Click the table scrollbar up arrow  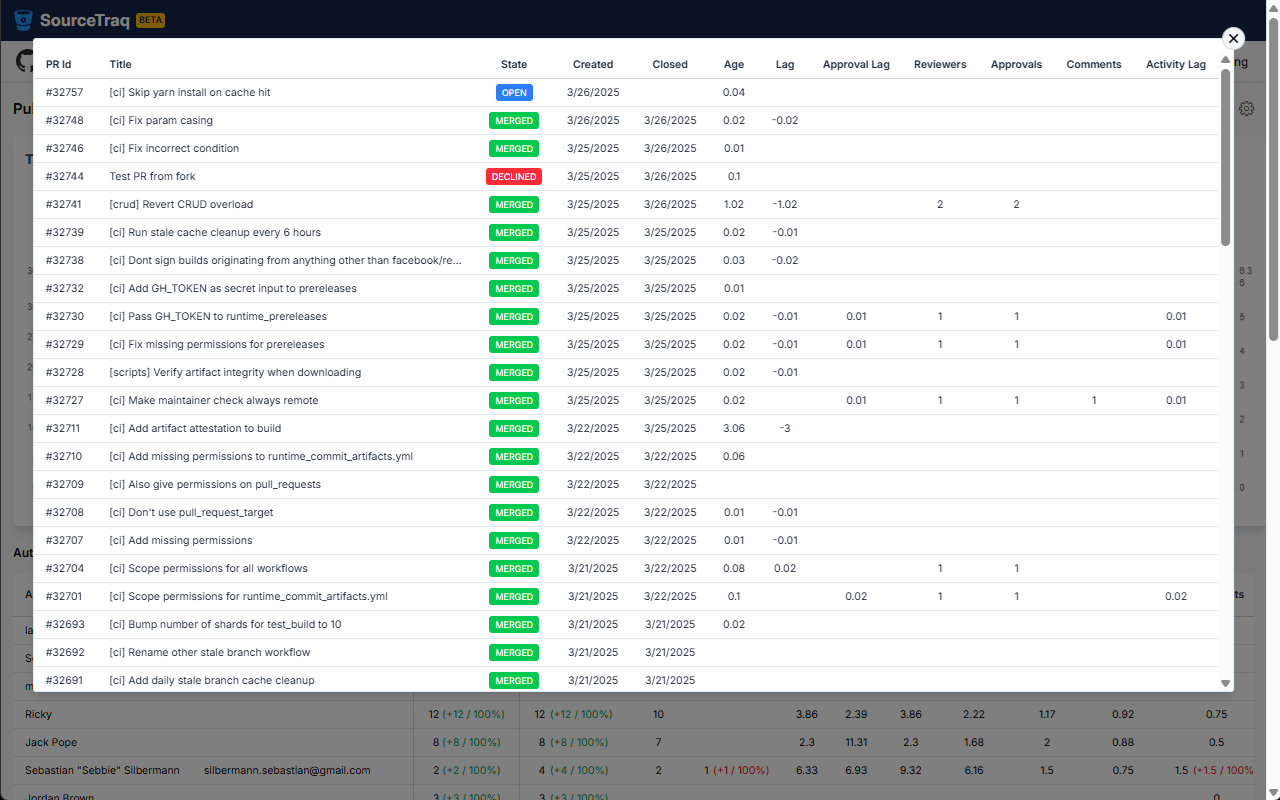pyautogui.click(x=1226, y=61)
